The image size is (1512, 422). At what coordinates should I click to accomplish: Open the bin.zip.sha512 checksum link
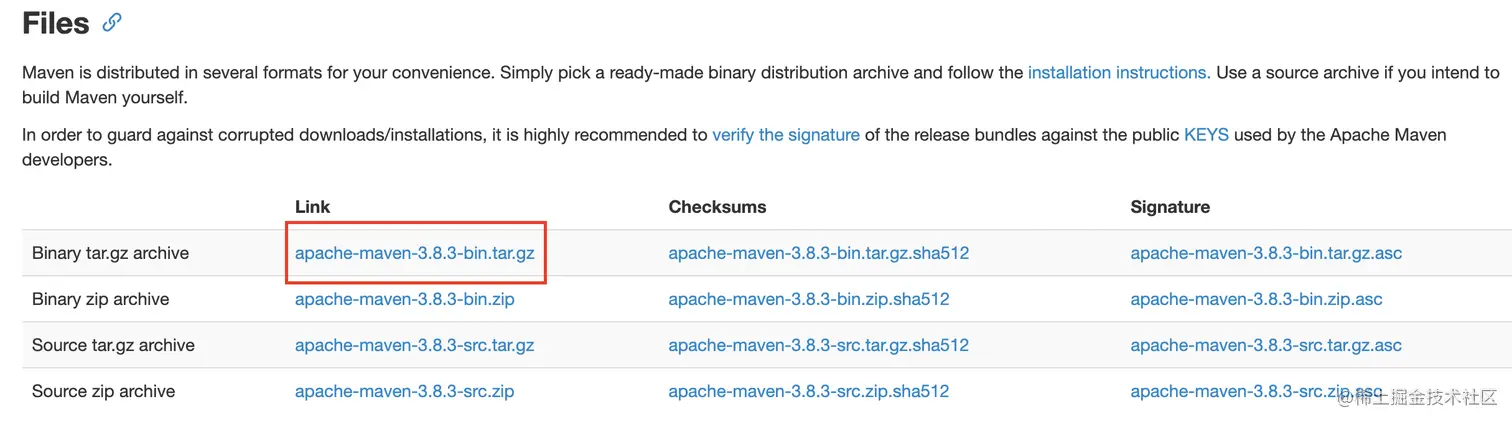pos(808,299)
